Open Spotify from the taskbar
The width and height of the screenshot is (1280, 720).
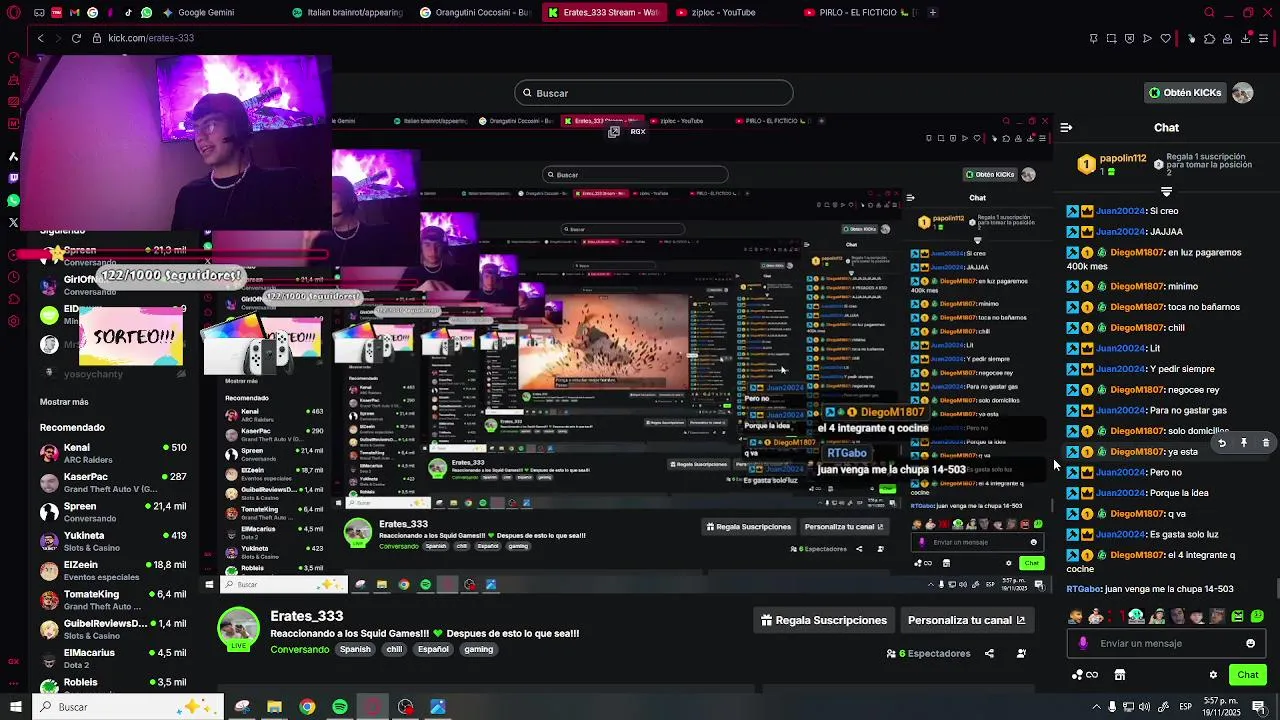point(340,707)
